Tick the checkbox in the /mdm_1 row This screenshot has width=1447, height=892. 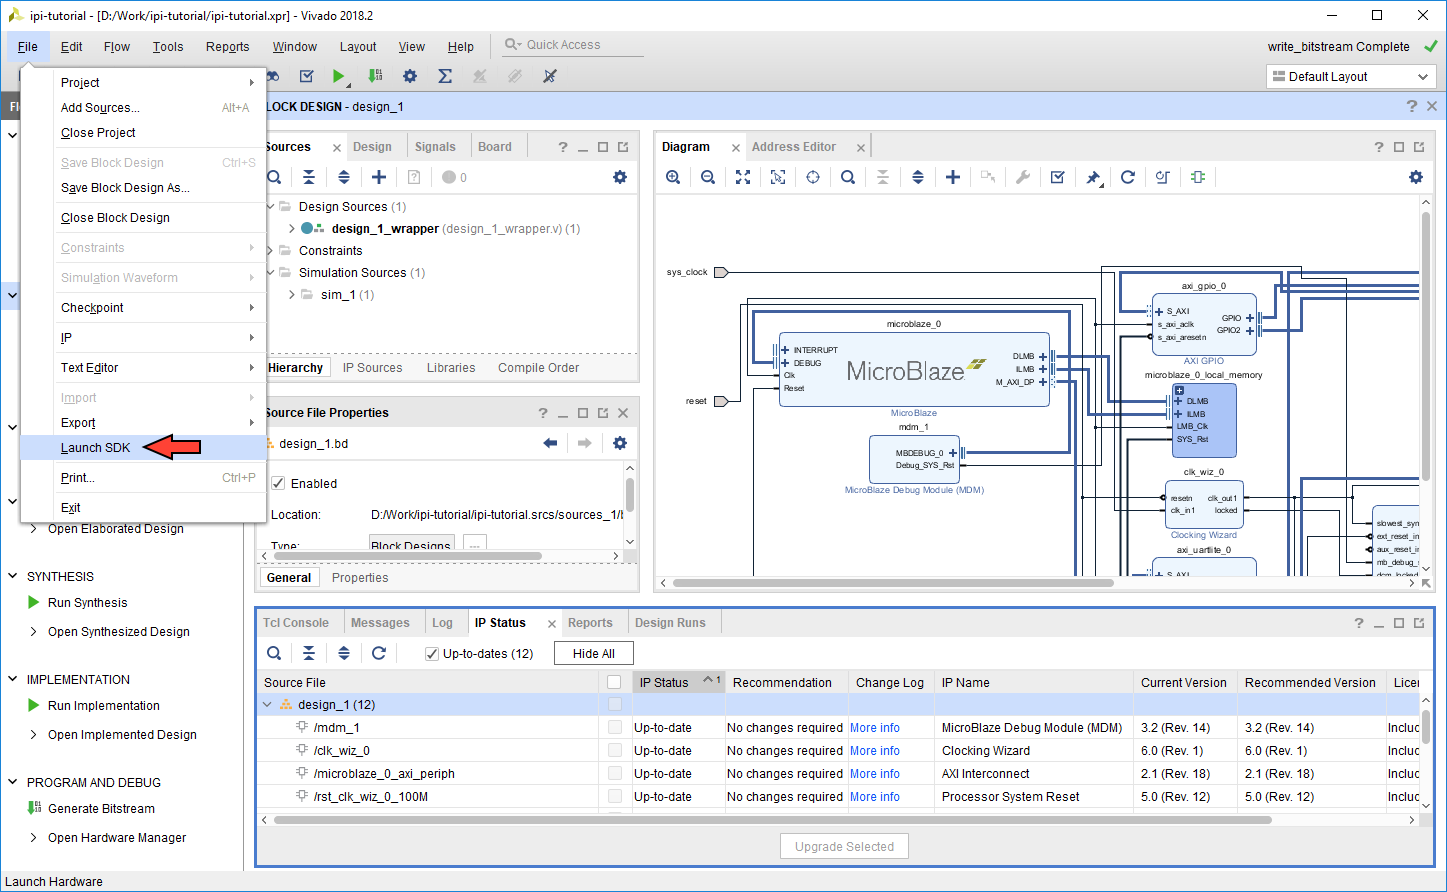[x=615, y=728]
